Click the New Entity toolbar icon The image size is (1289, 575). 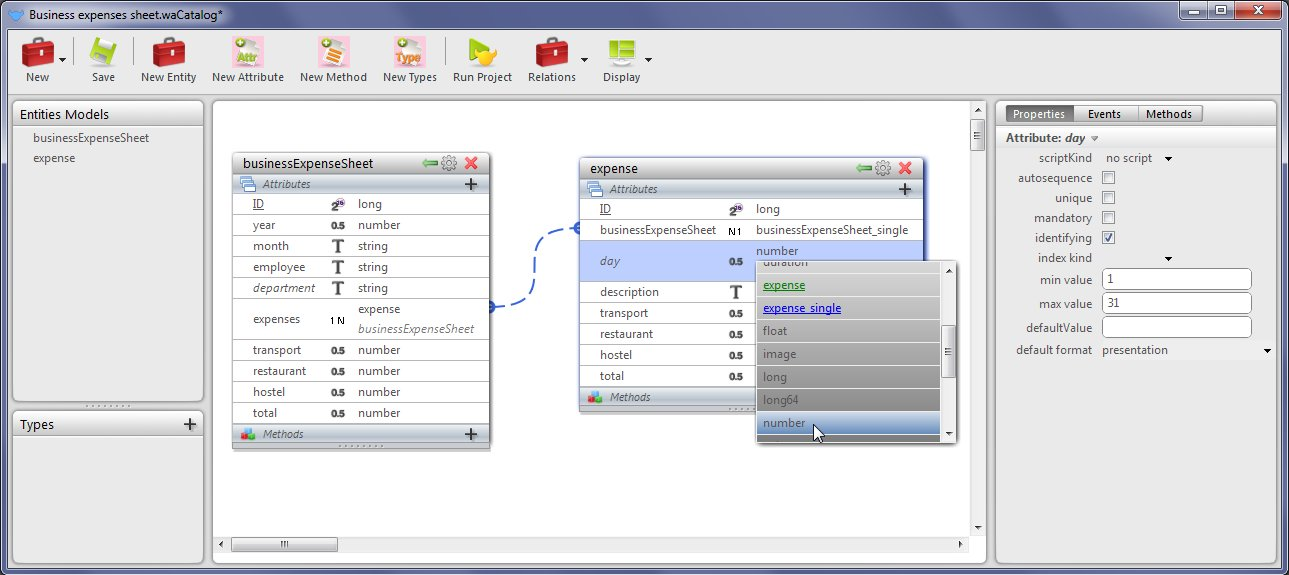[168, 53]
